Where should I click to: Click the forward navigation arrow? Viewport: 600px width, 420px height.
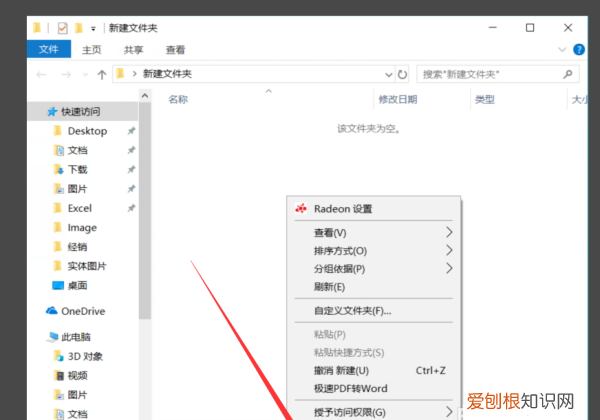click(x=66, y=75)
